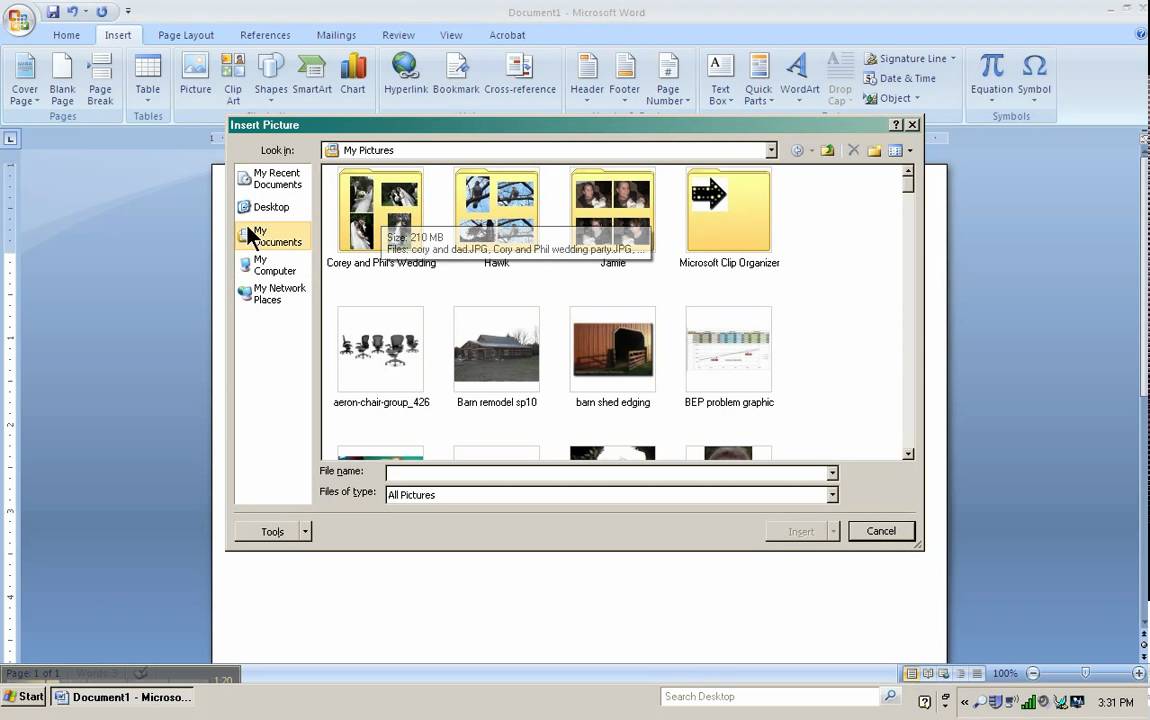The height and width of the screenshot is (720, 1150).
Task: Open Clip Art
Action: pos(233,79)
